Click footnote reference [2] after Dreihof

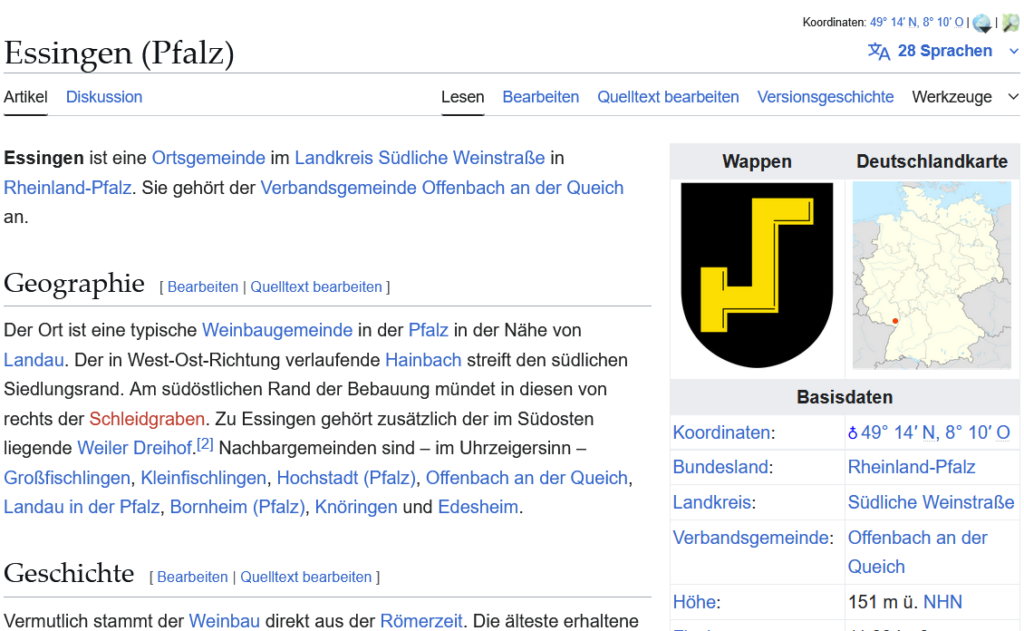tap(205, 444)
